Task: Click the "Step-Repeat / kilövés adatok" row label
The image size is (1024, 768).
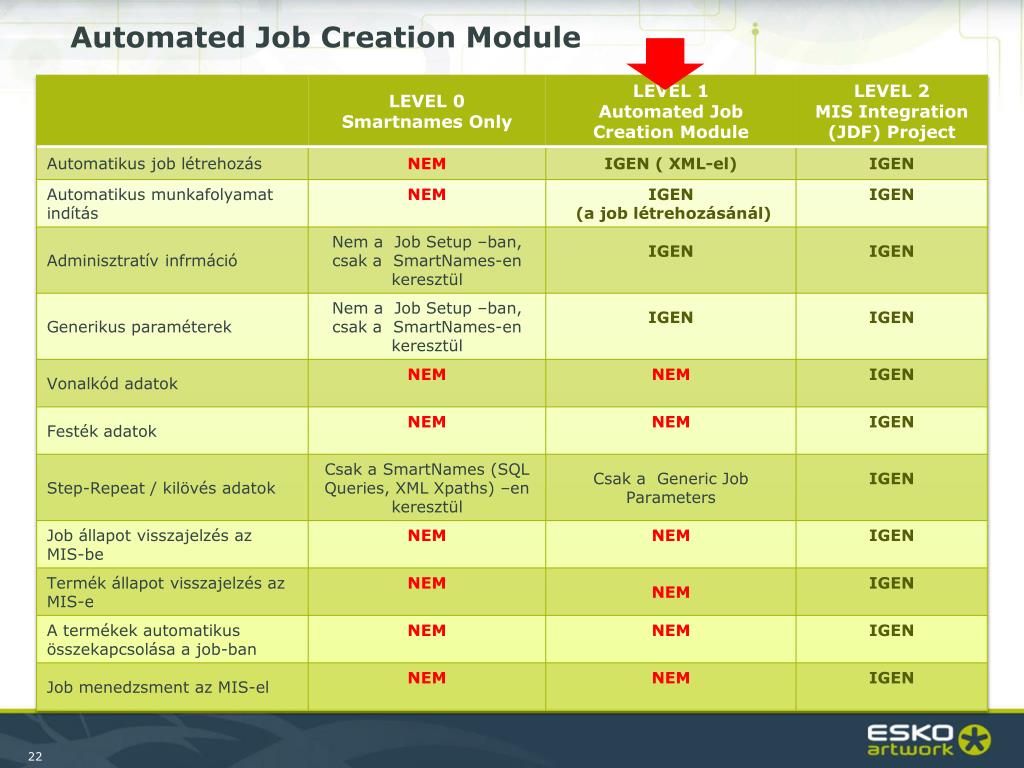Action: (161, 488)
